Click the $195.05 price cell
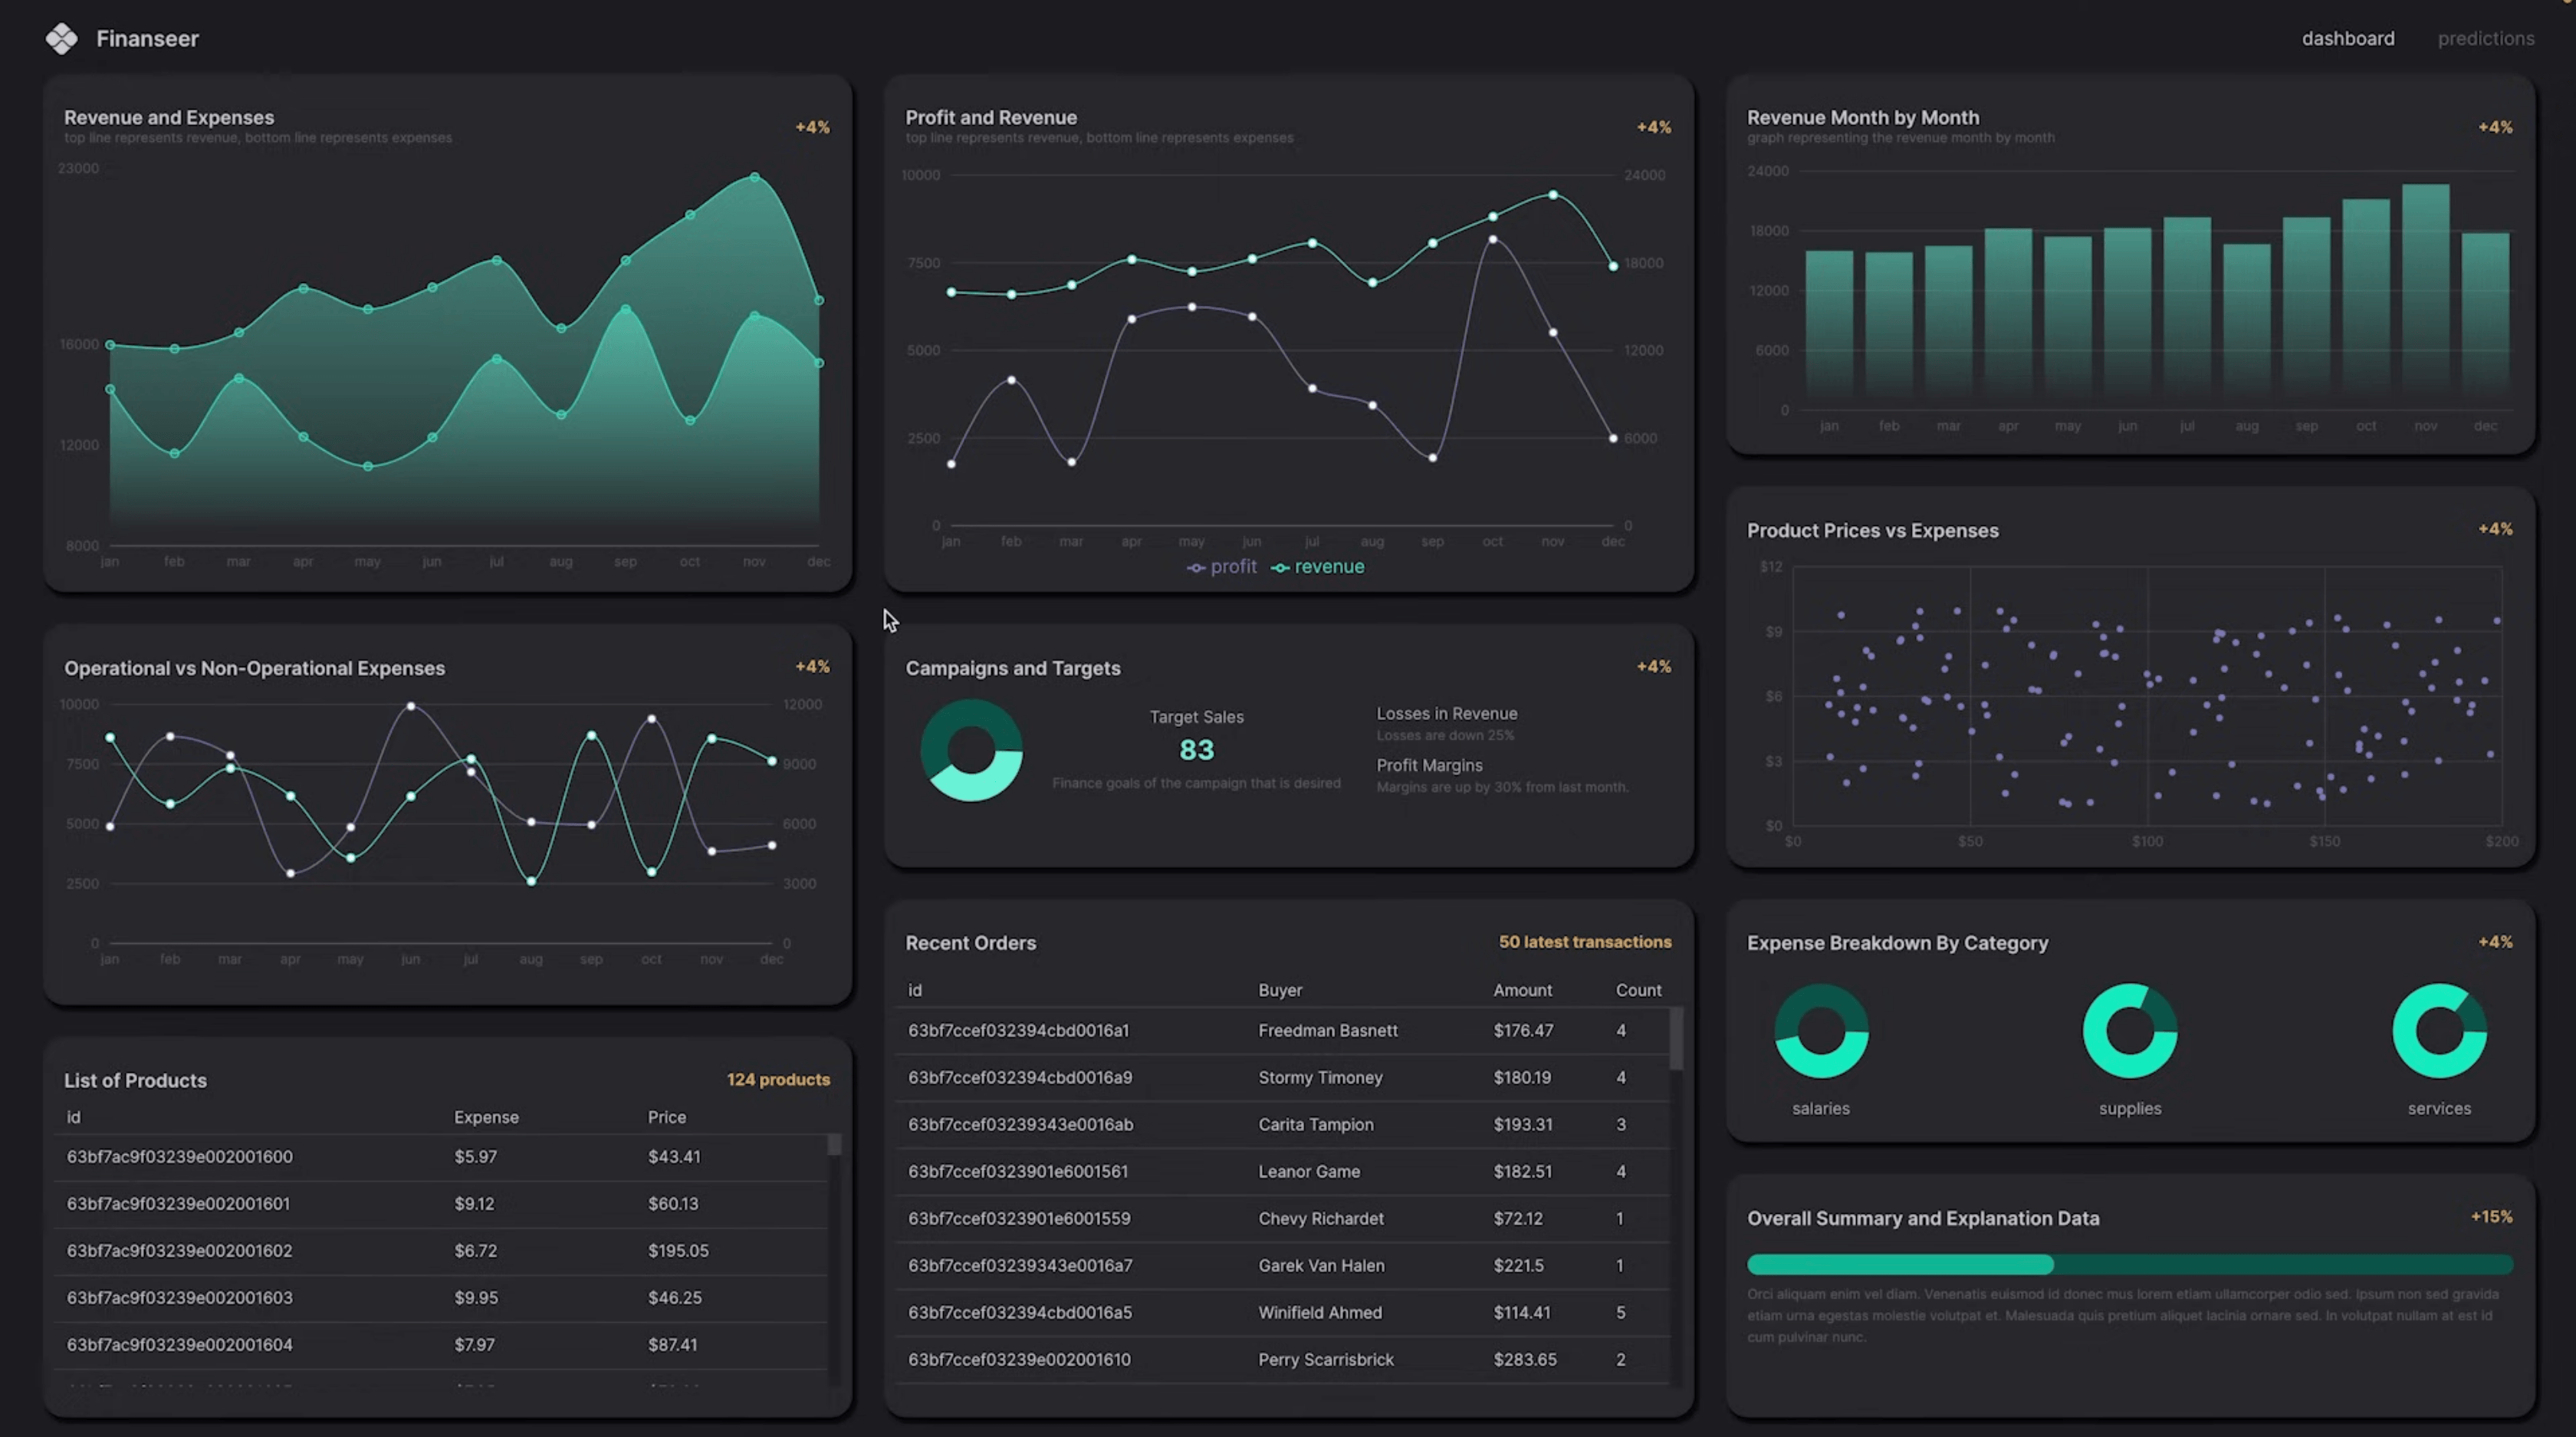The height and width of the screenshot is (1437, 2576). 678,1250
